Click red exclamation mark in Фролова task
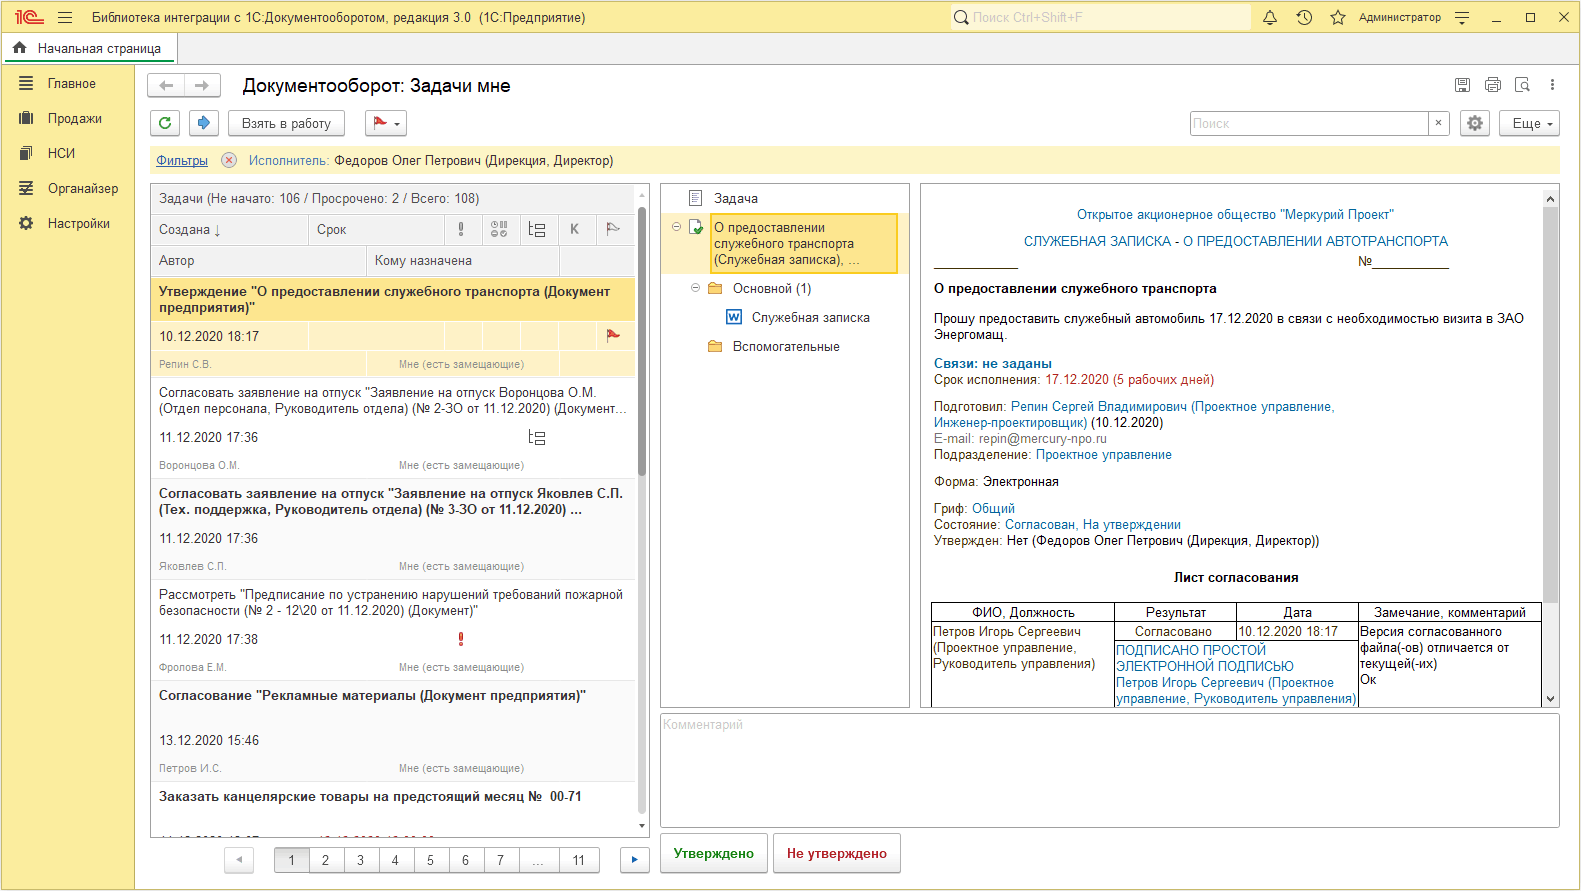The image size is (1581, 891). tap(461, 639)
